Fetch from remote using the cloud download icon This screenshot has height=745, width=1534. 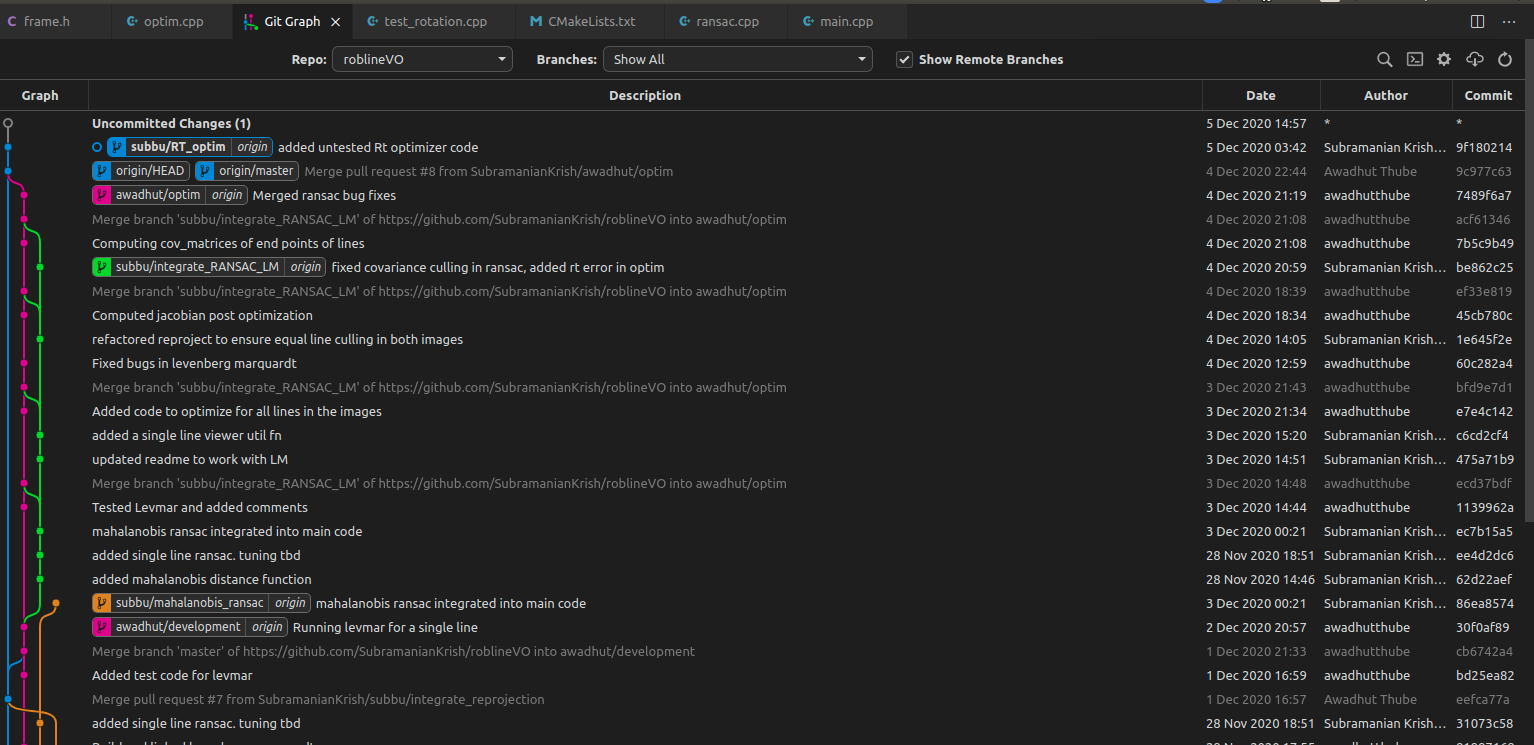pos(1474,59)
